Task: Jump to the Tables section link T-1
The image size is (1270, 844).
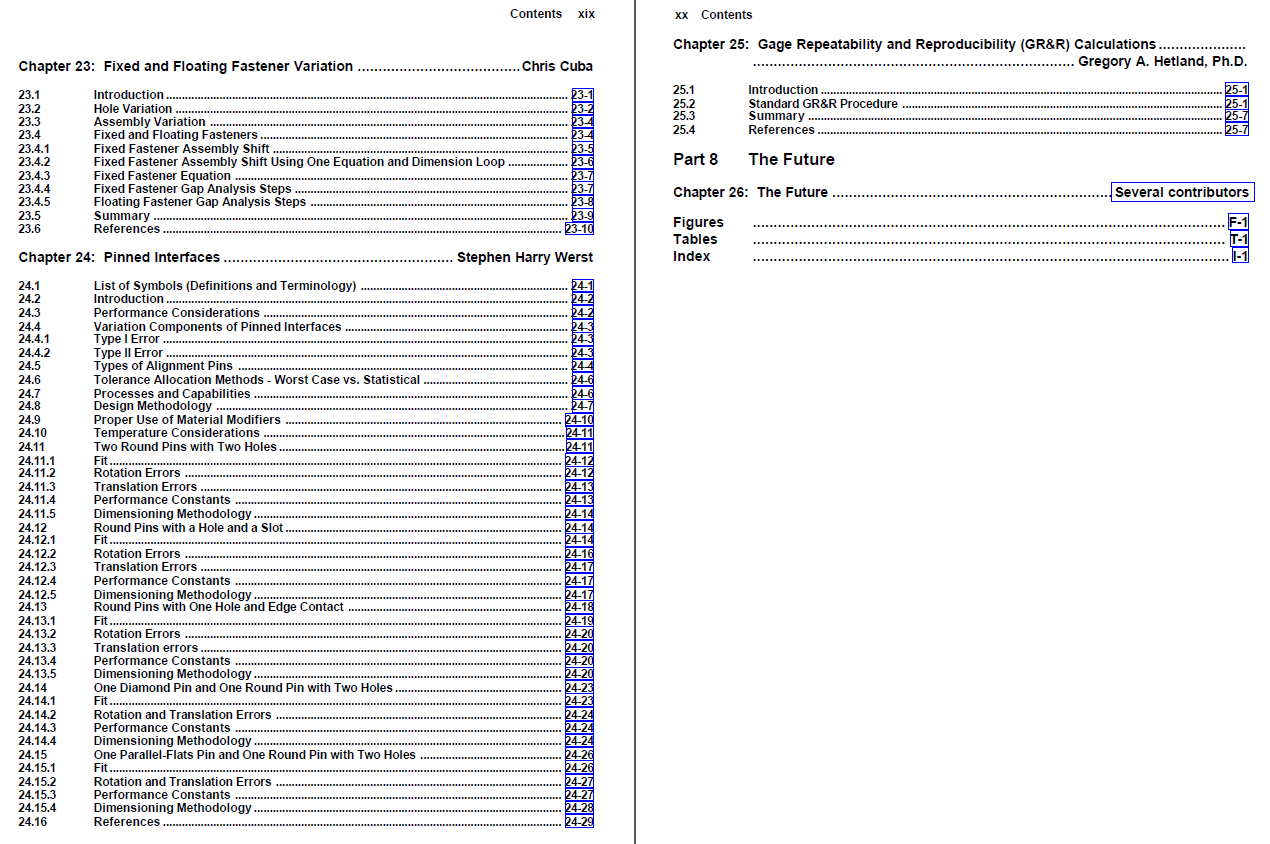Action: tap(1238, 239)
